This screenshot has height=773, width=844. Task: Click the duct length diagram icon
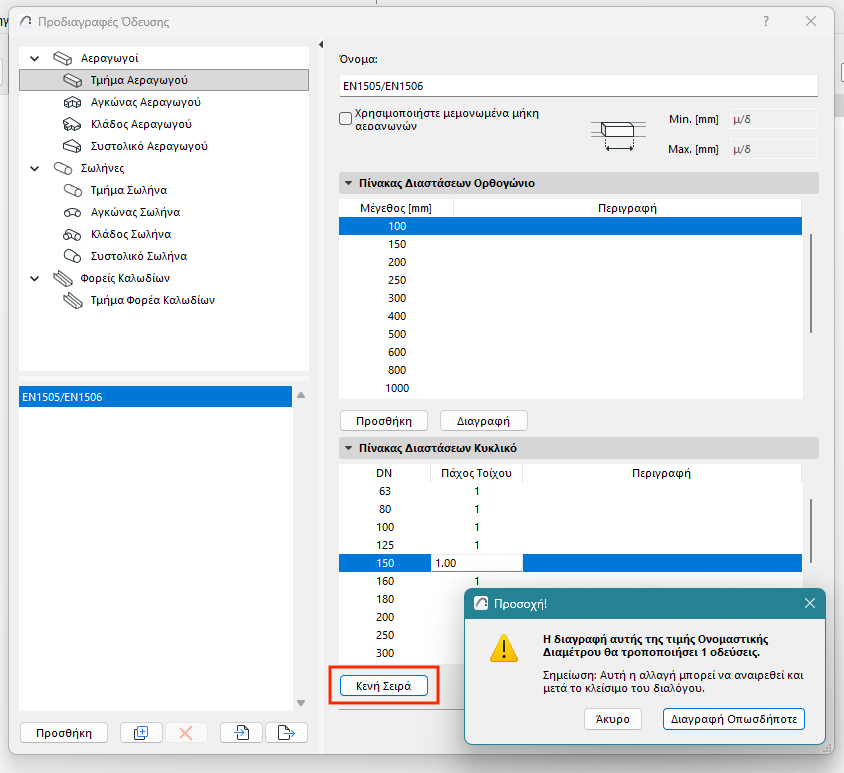[618, 135]
